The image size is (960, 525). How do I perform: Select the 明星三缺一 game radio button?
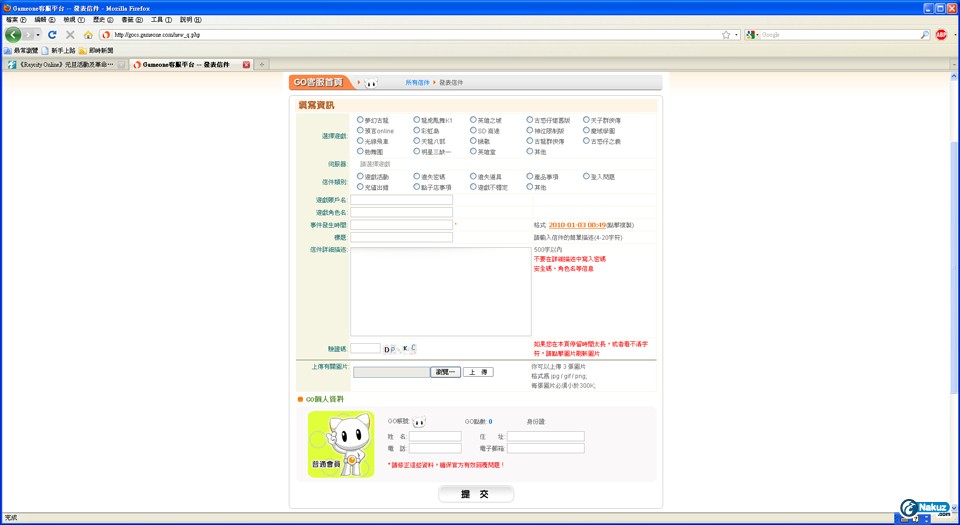click(416, 151)
